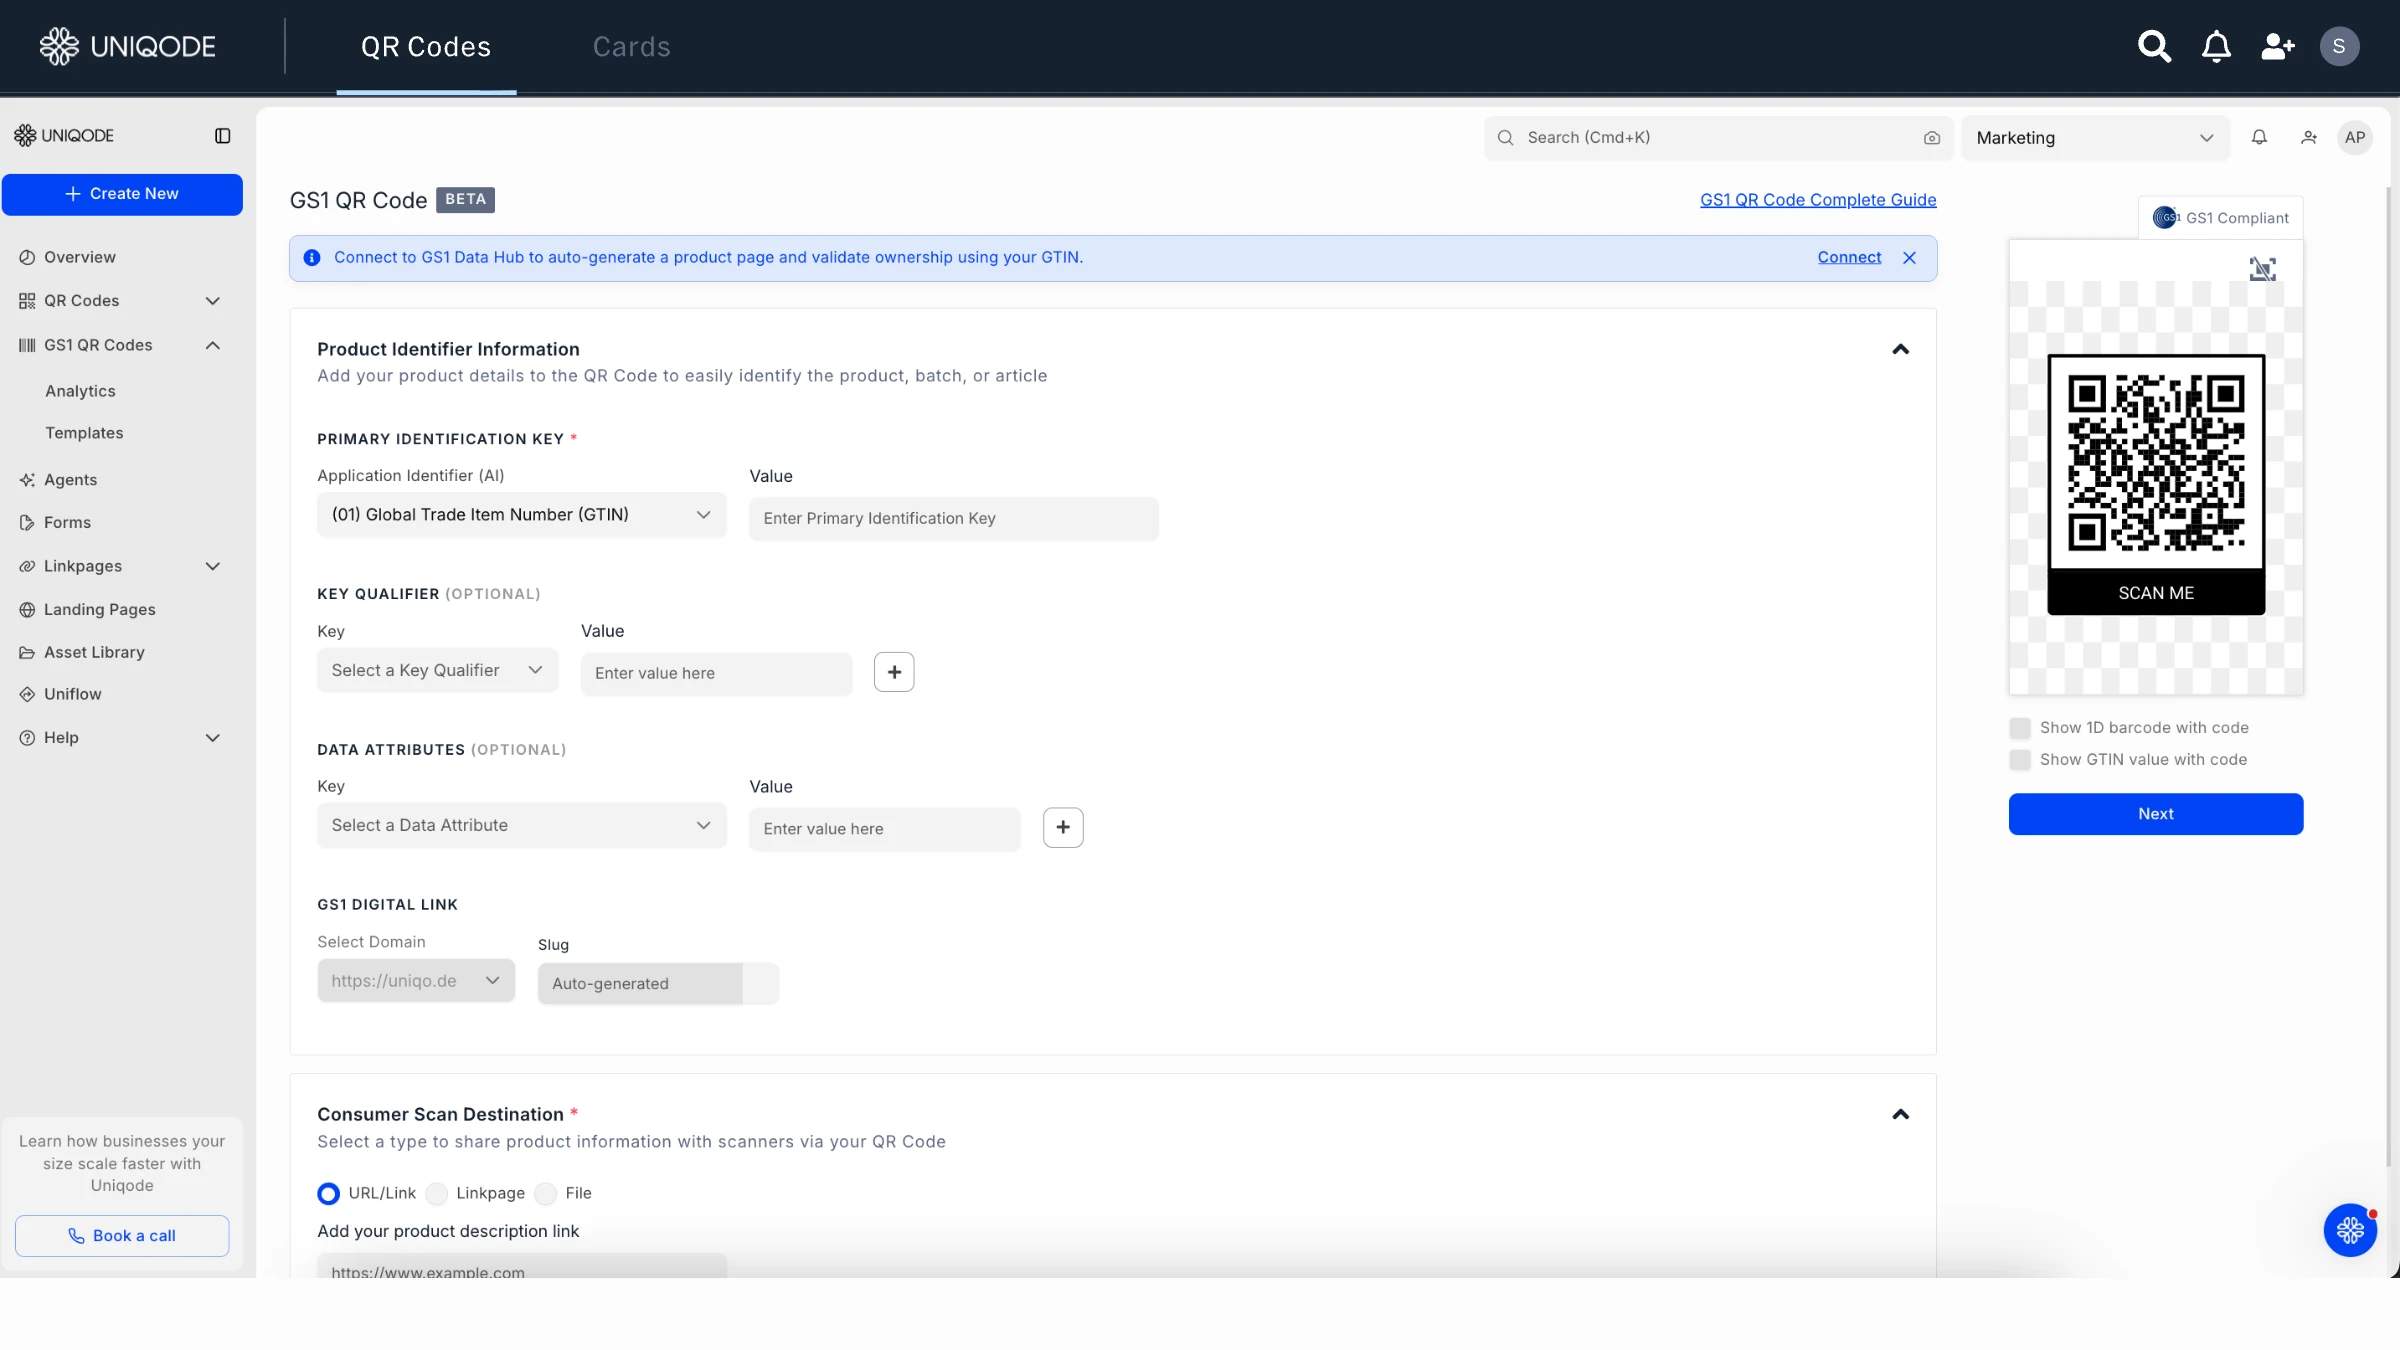2400x1350 pixels.
Task: Select the URL/Link radio option
Action: pyautogui.click(x=328, y=1193)
